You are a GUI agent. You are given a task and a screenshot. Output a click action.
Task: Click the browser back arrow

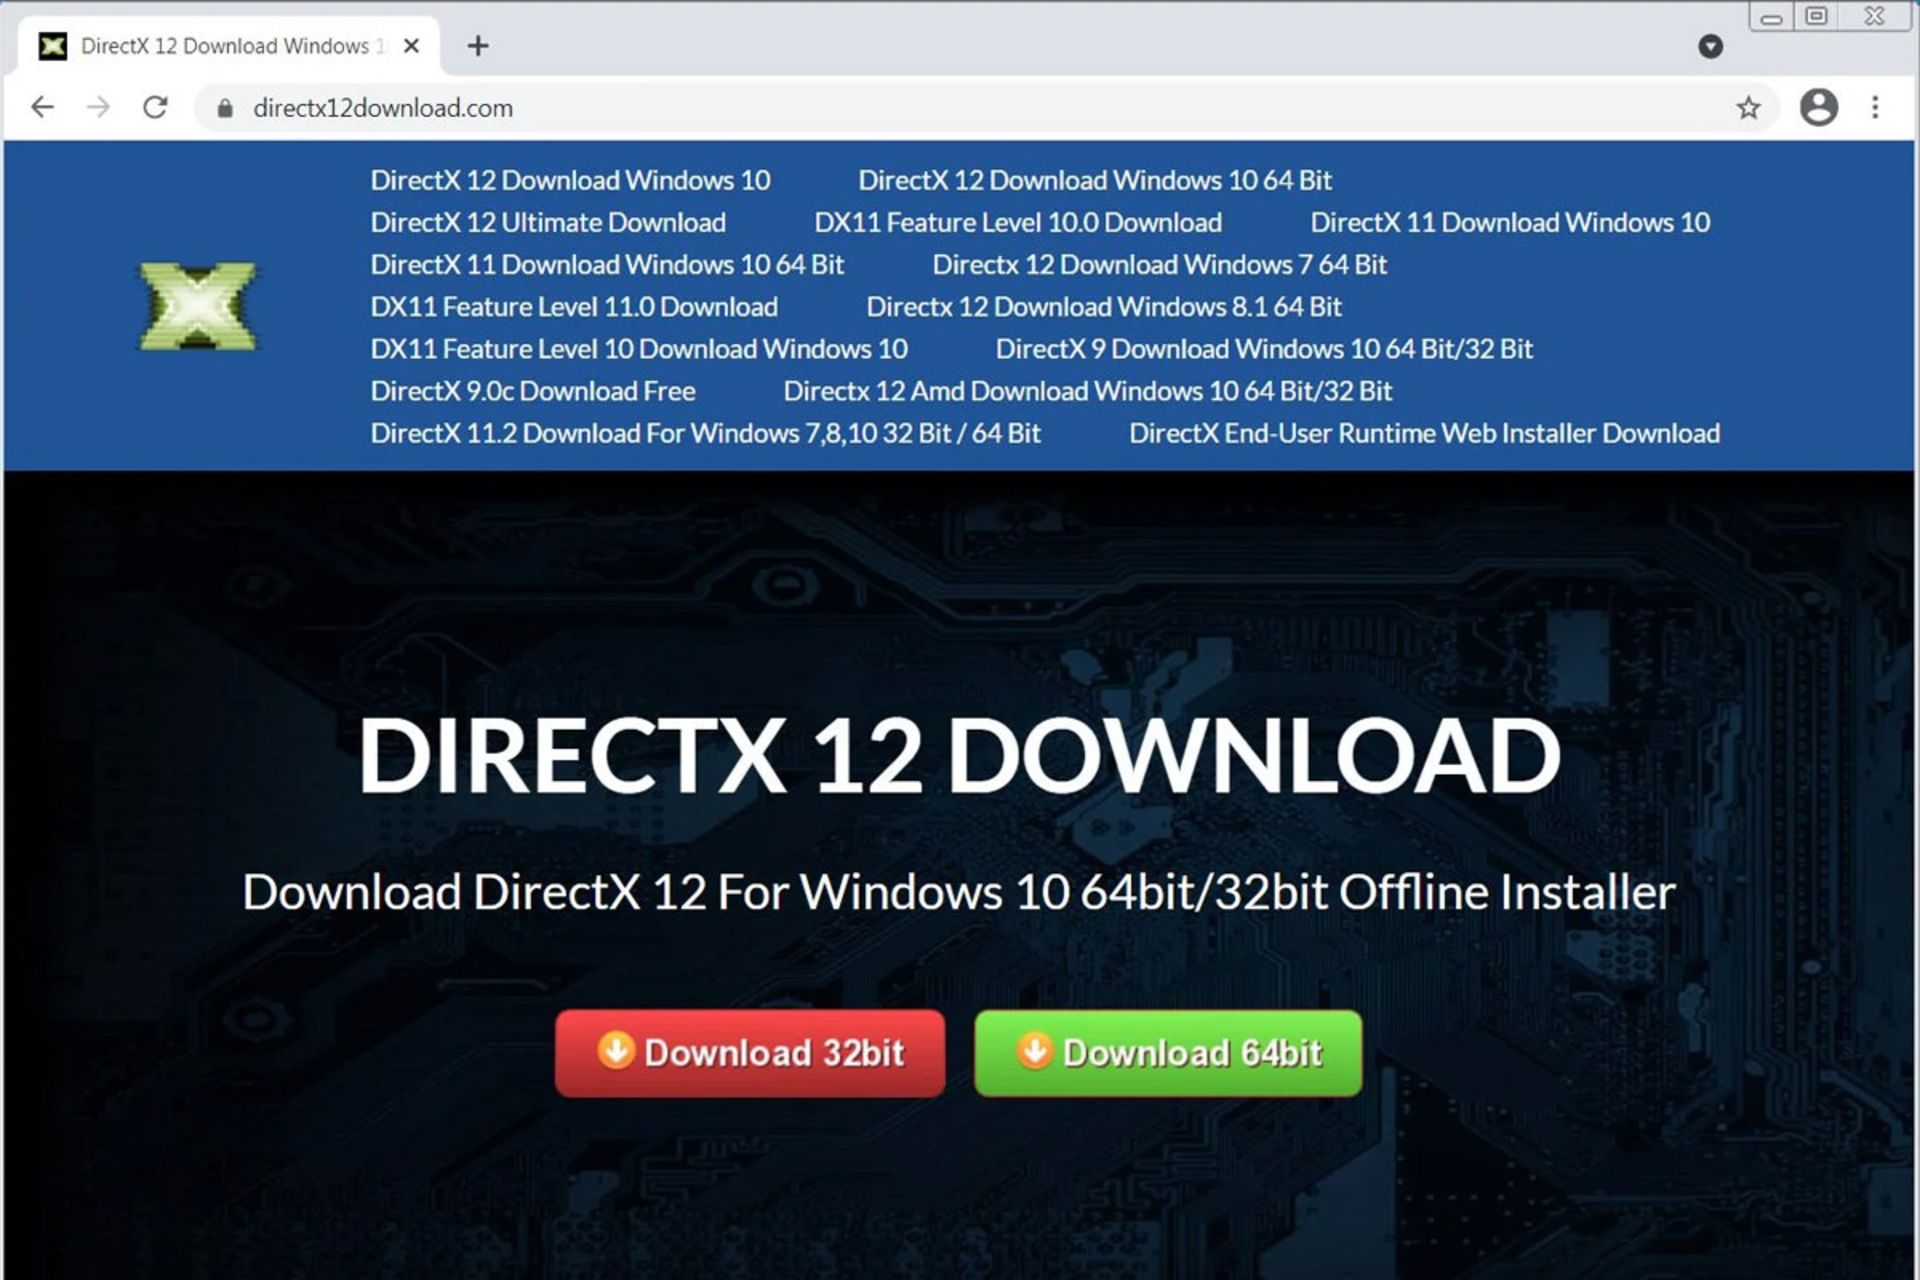[x=42, y=107]
